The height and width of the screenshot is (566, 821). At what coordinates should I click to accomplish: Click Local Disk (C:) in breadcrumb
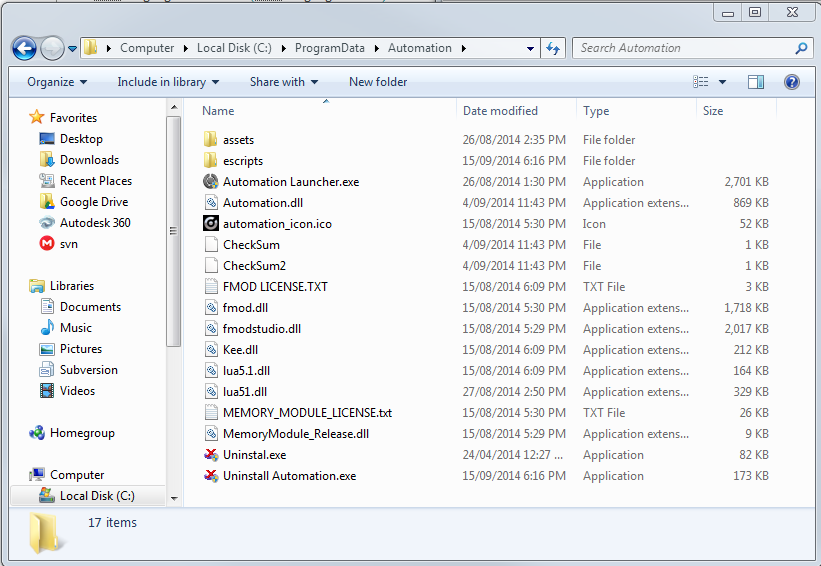tap(234, 48)
